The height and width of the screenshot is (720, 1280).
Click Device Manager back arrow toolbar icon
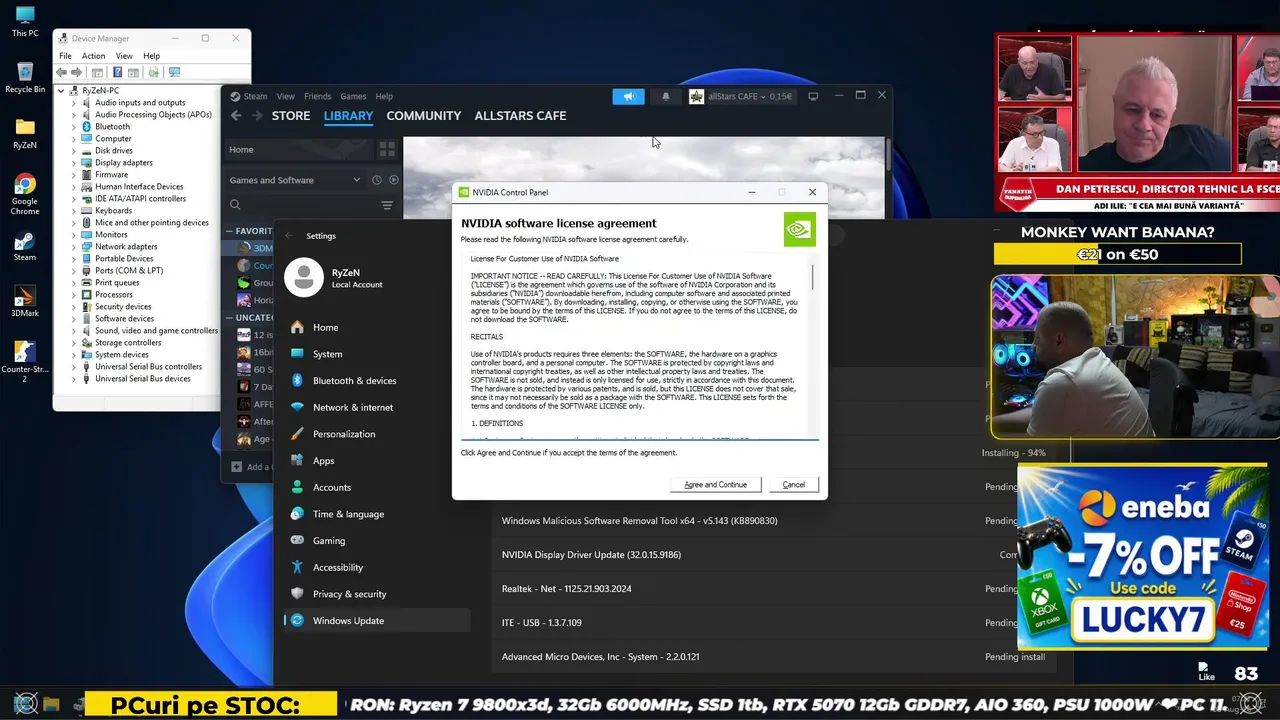[62, 72]
